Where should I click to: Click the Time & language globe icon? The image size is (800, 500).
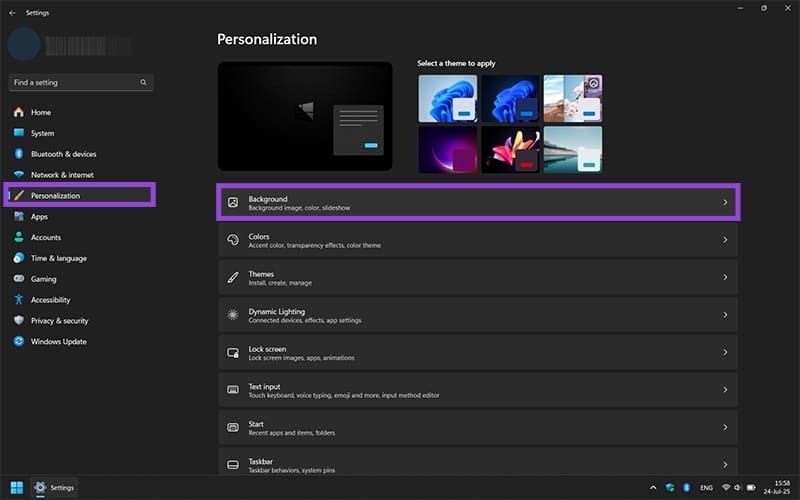pyautogui.click(x=19, y=258)
